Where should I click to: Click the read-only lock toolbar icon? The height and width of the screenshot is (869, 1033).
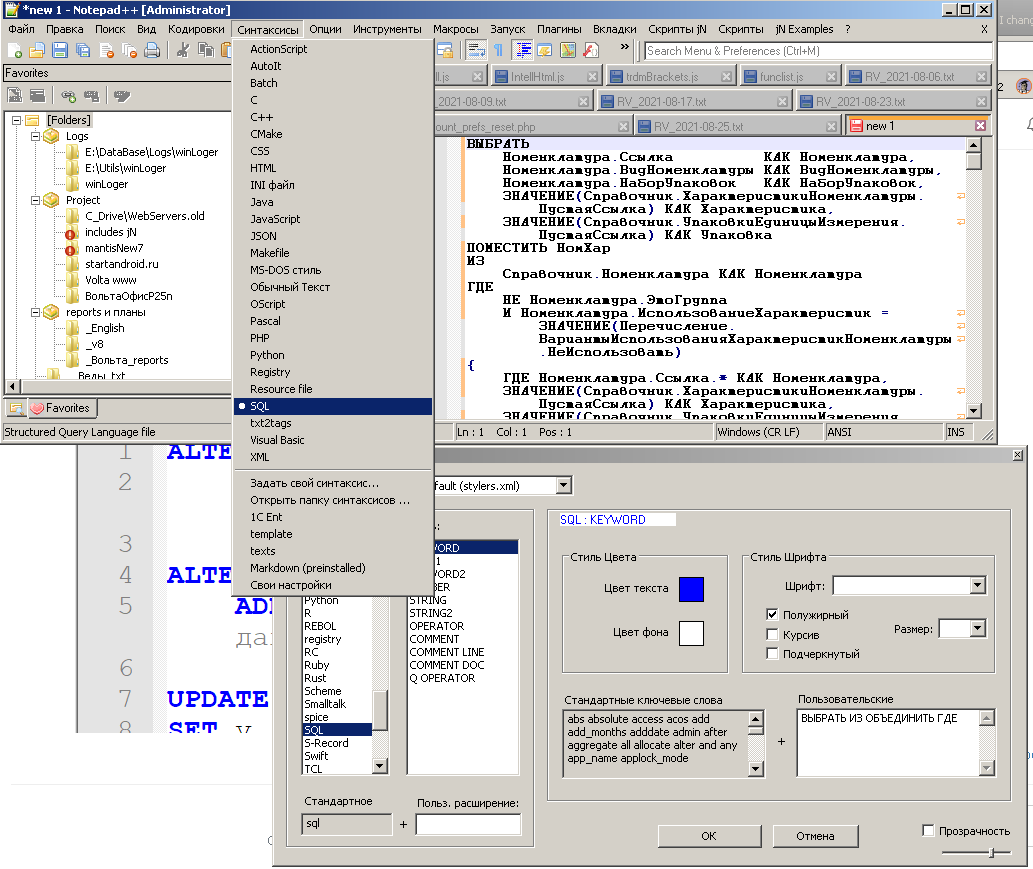tap(445, 50)
